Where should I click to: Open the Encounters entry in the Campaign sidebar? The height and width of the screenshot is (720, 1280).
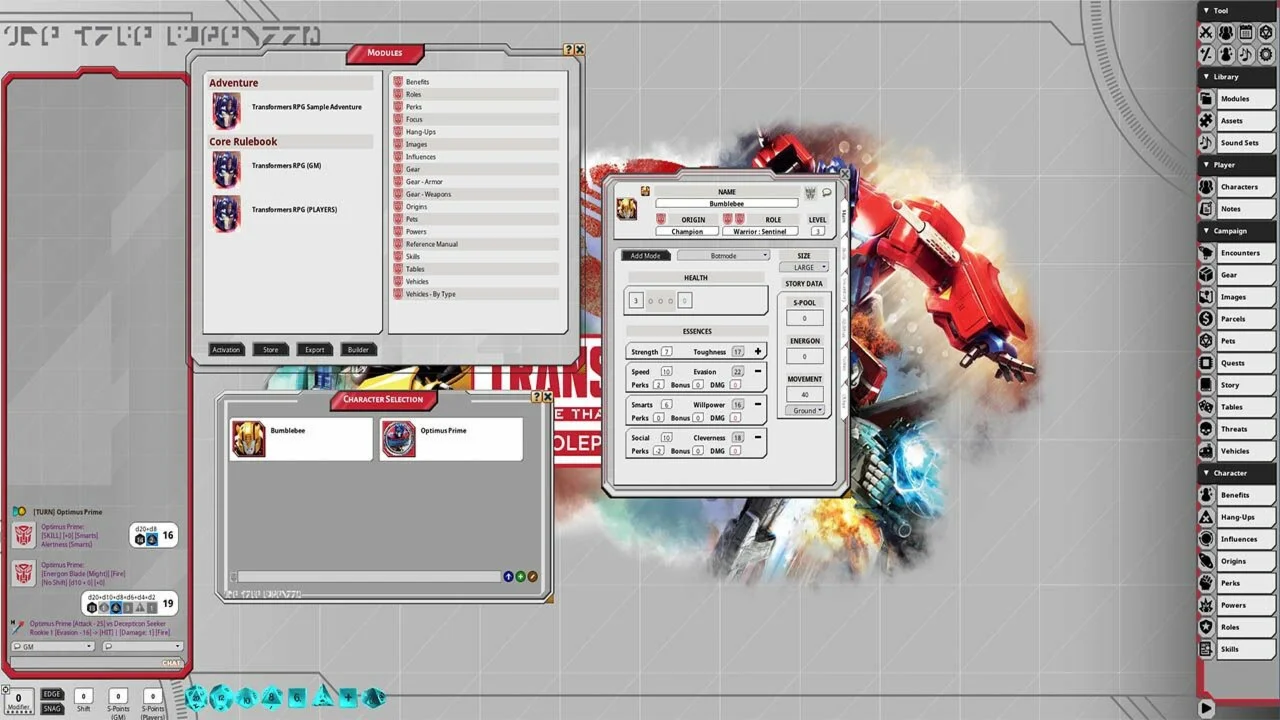coord(1239,253)
